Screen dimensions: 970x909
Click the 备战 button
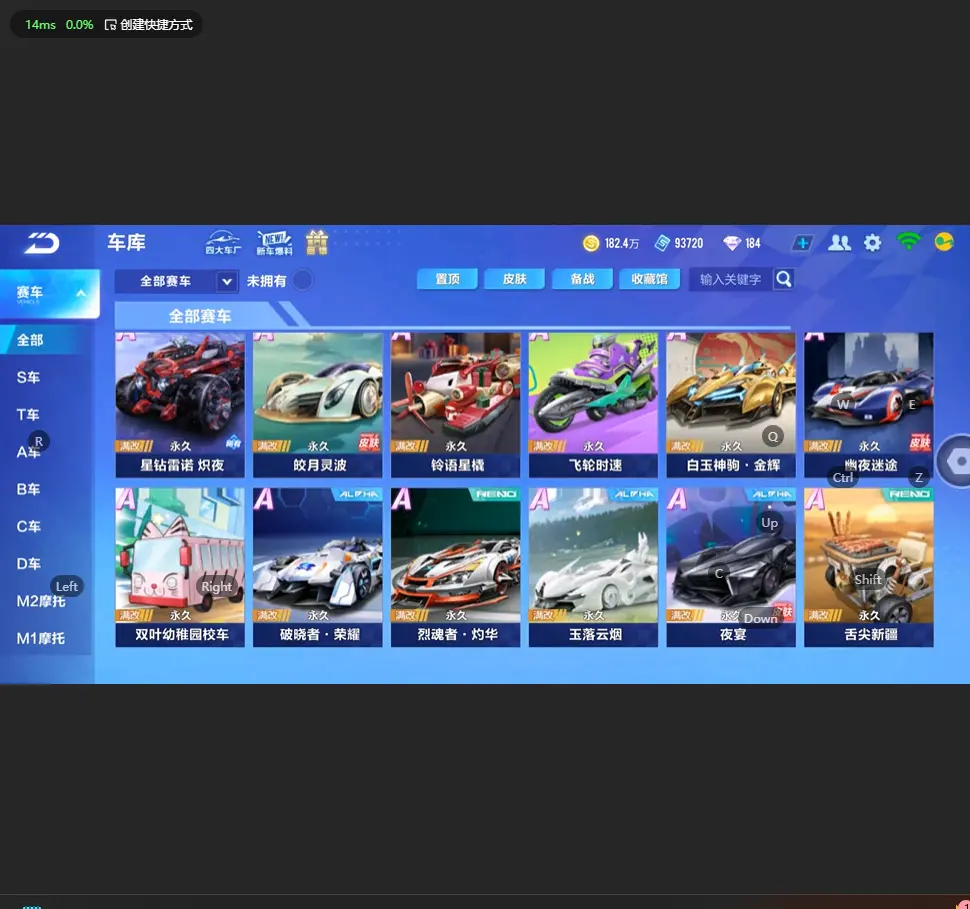click(x=582, y=279)
